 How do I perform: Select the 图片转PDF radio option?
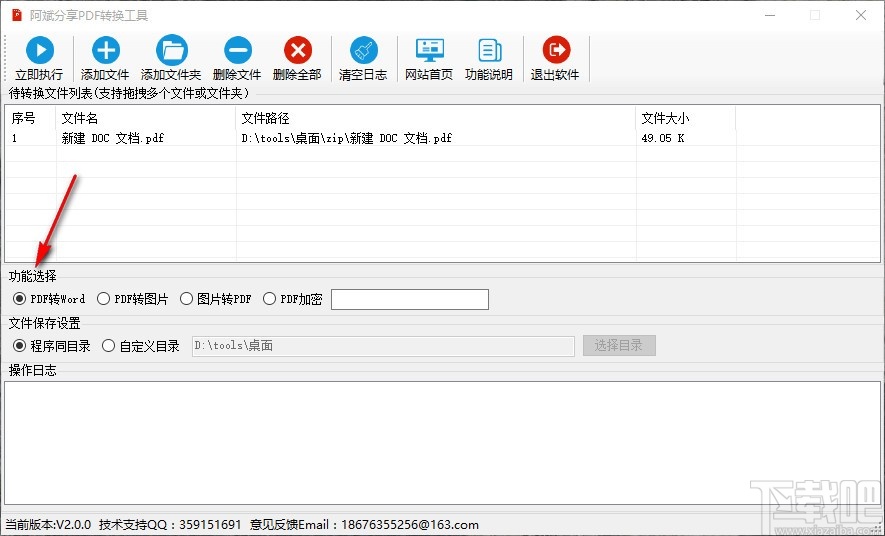point(216,298)
